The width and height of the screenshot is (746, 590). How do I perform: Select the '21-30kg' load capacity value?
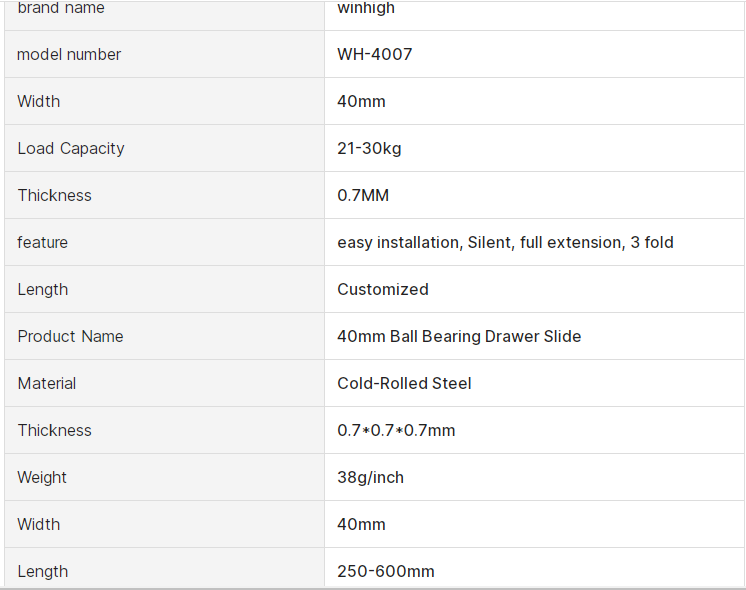click(369, 149)
